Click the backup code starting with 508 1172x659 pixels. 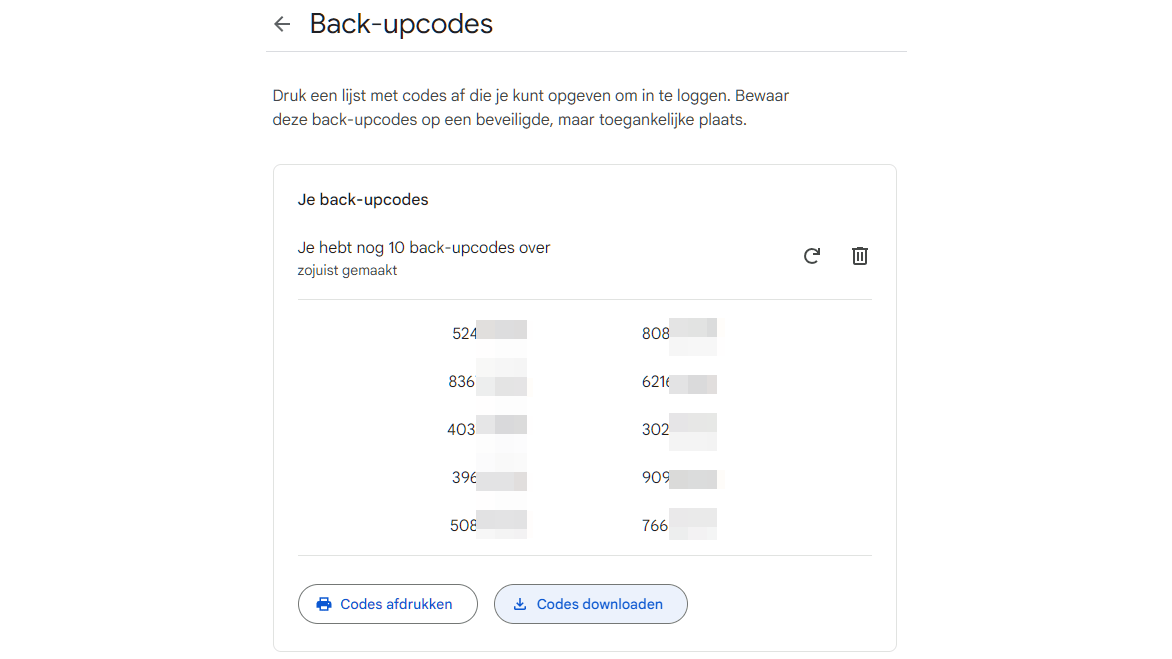click(488, 525)
